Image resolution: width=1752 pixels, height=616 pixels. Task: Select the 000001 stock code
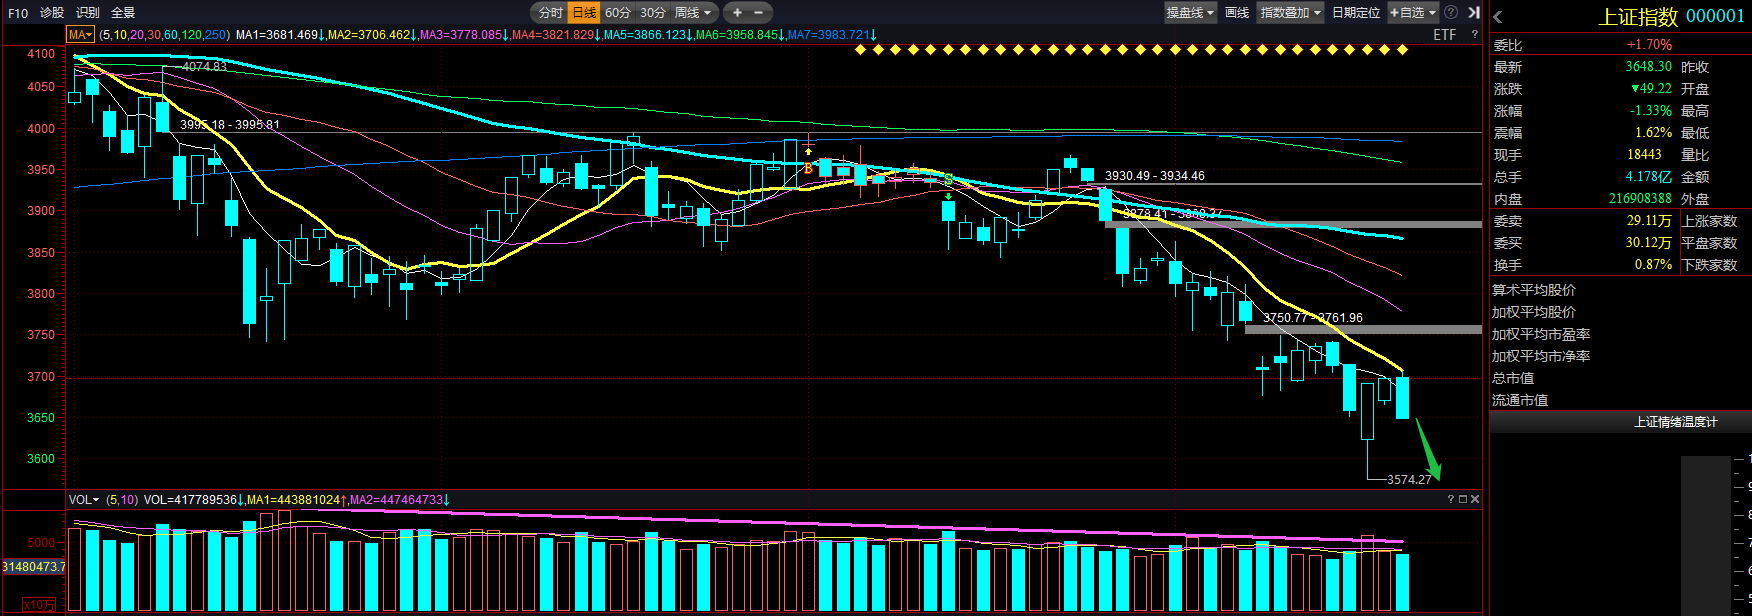click(x=1715, y=16)
